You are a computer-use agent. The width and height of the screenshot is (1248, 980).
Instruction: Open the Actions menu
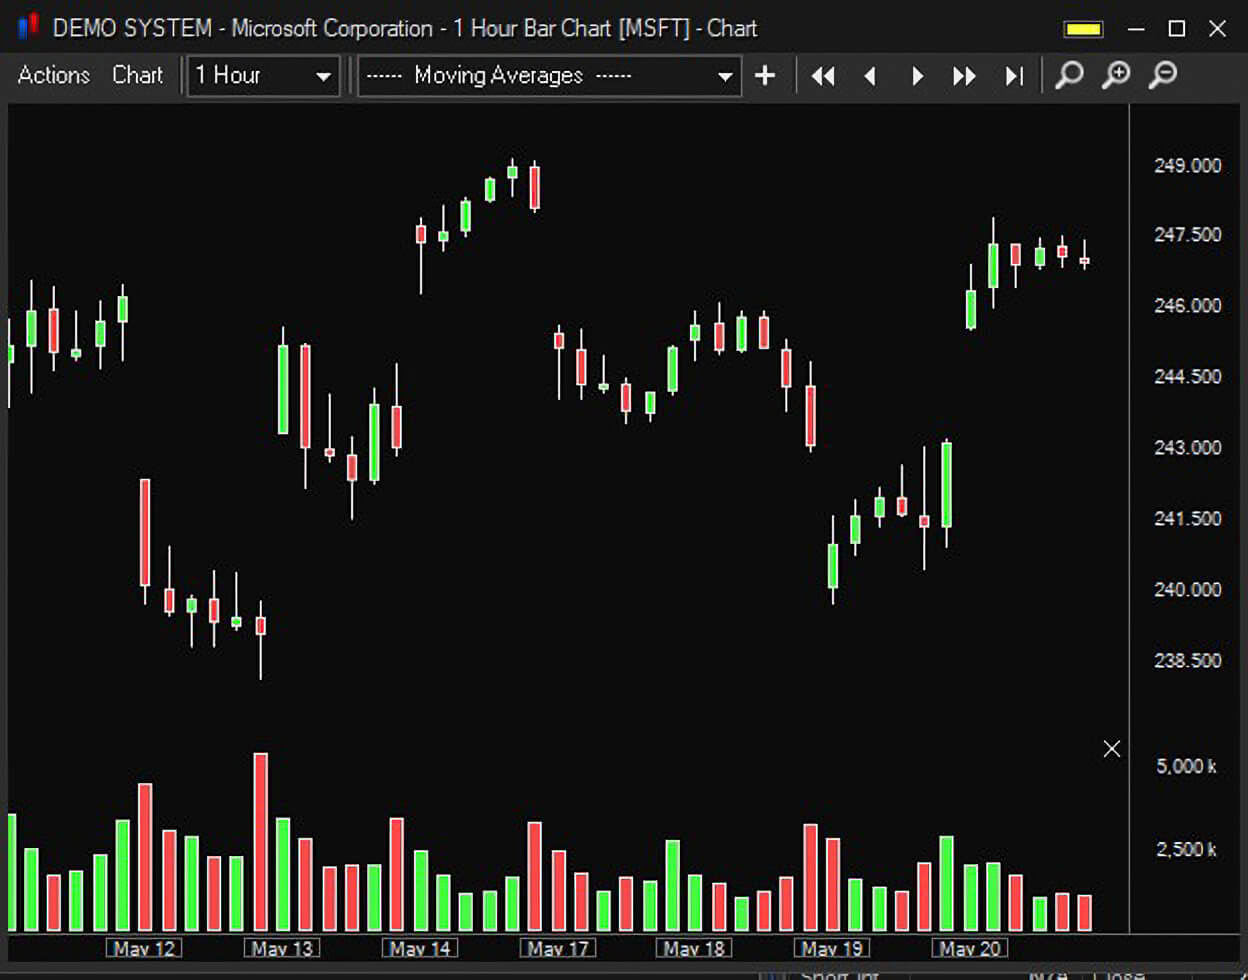tap(54, 75)
